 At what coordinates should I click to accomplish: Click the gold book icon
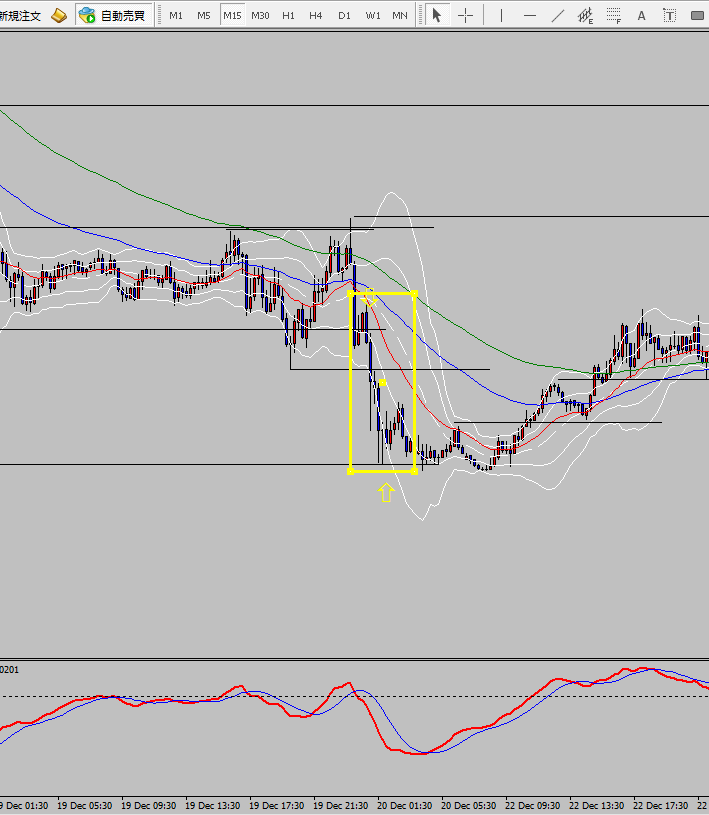click(60, 15)
